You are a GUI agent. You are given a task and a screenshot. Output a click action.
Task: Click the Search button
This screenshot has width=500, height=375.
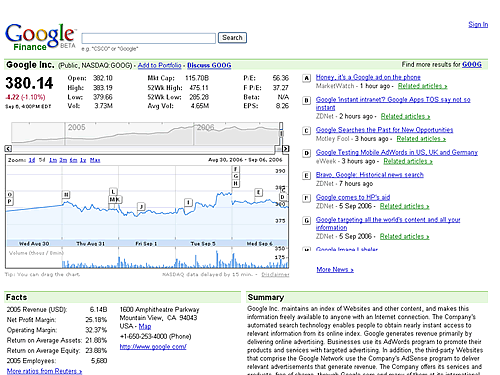pos(232,38)
